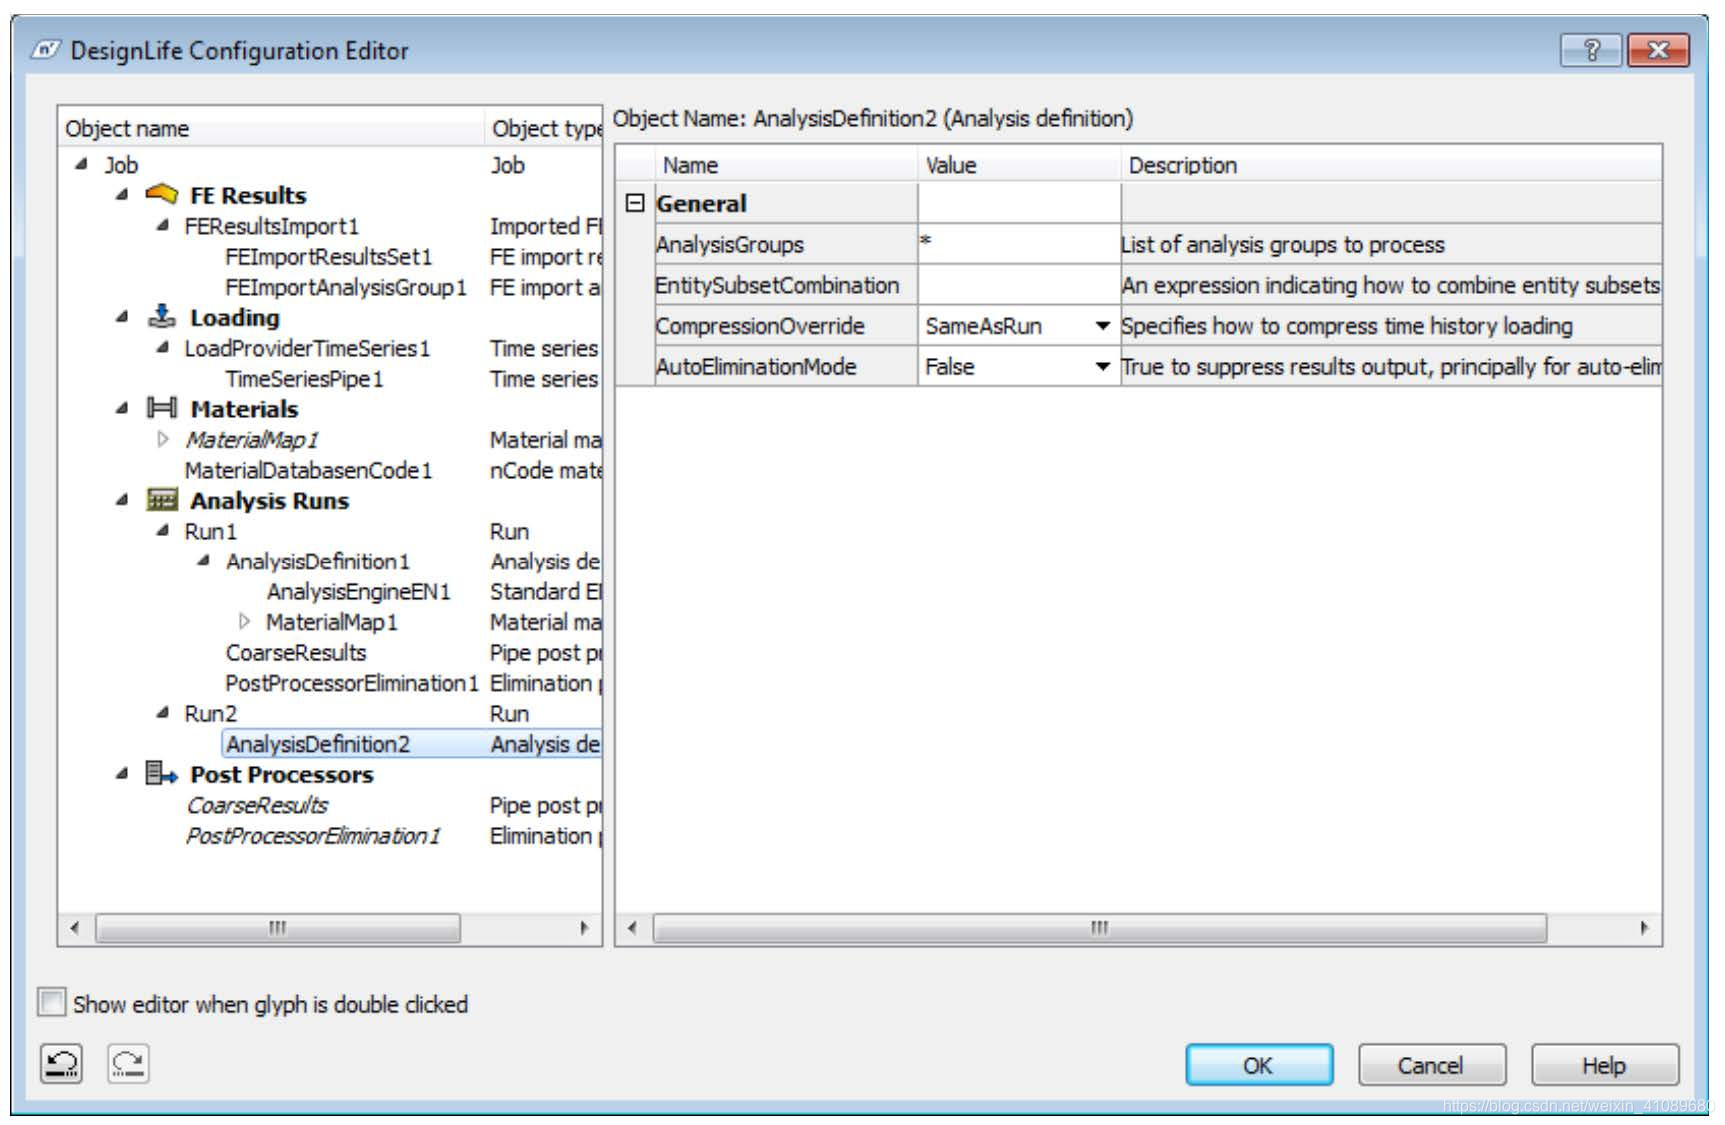Click the FE Results category icon
This screenshot has width=1725, height=1125.
tap(161, 195)
